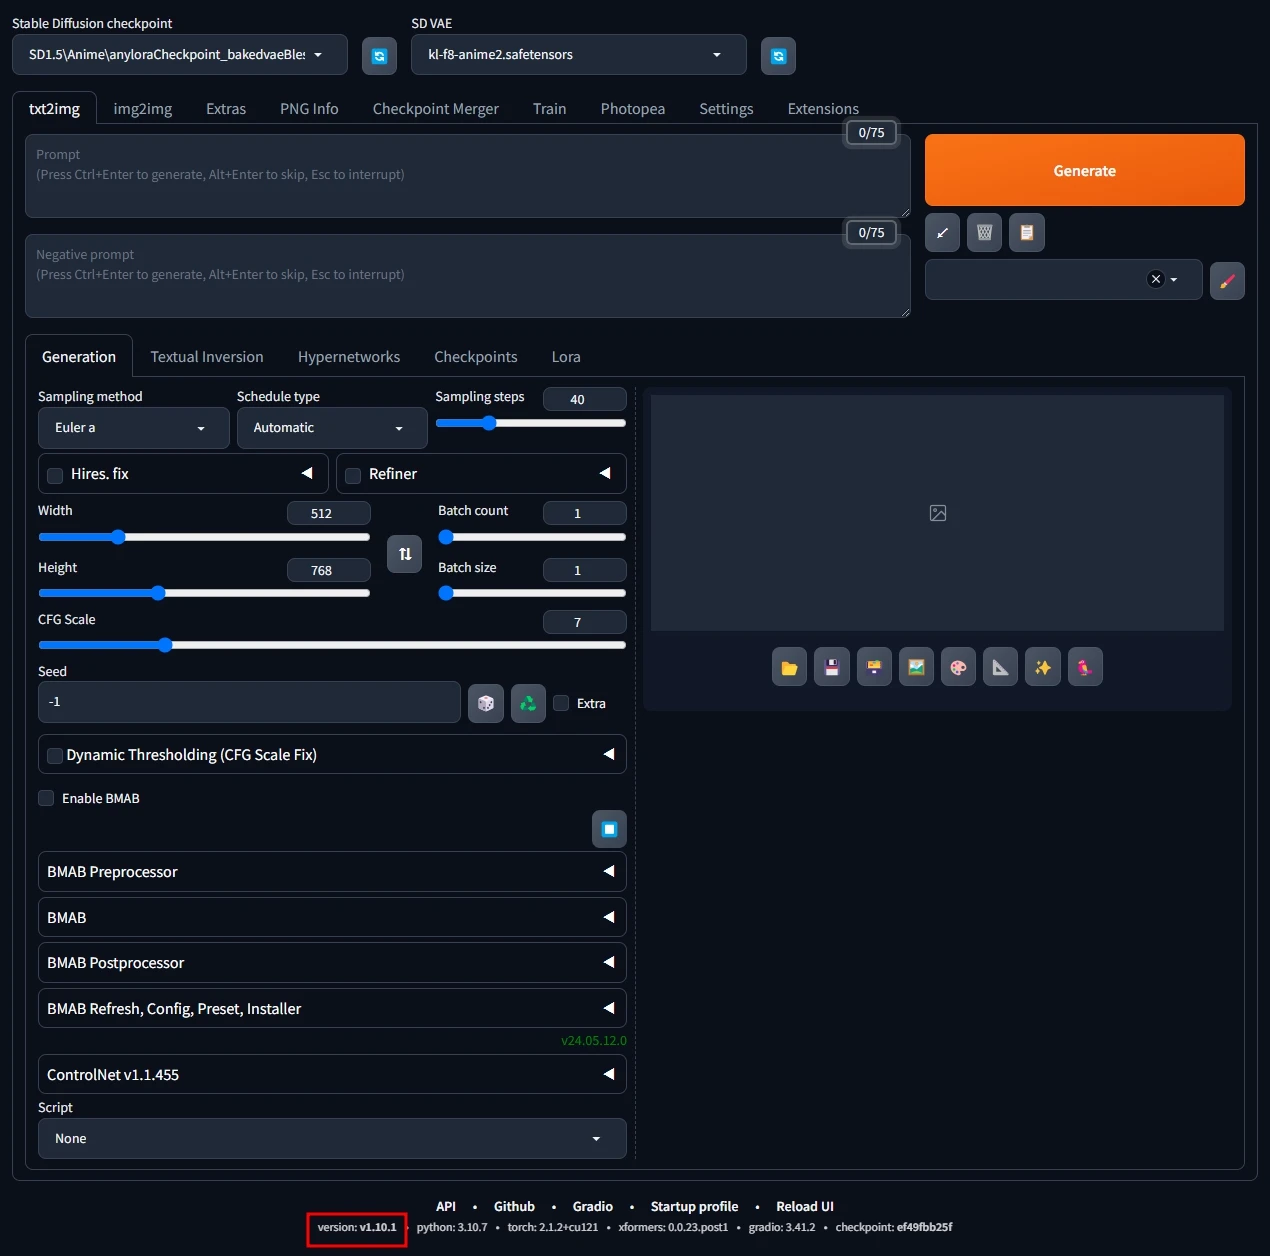Screen dimensions: 1270x1256
Task: Open the Startup profile link
Action: (694, 1206)
